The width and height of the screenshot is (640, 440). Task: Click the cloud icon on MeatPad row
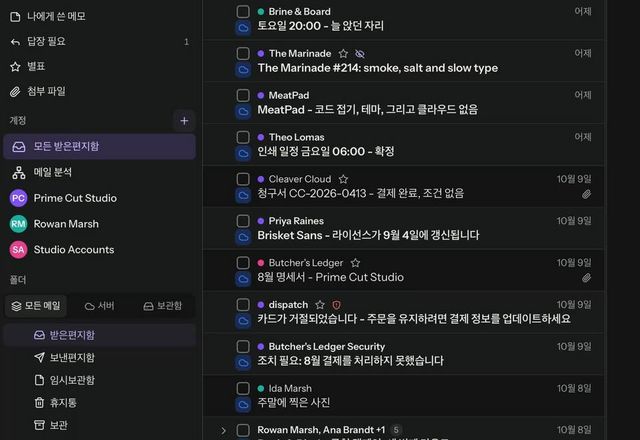pyautogui.click(x=243, y=111)
